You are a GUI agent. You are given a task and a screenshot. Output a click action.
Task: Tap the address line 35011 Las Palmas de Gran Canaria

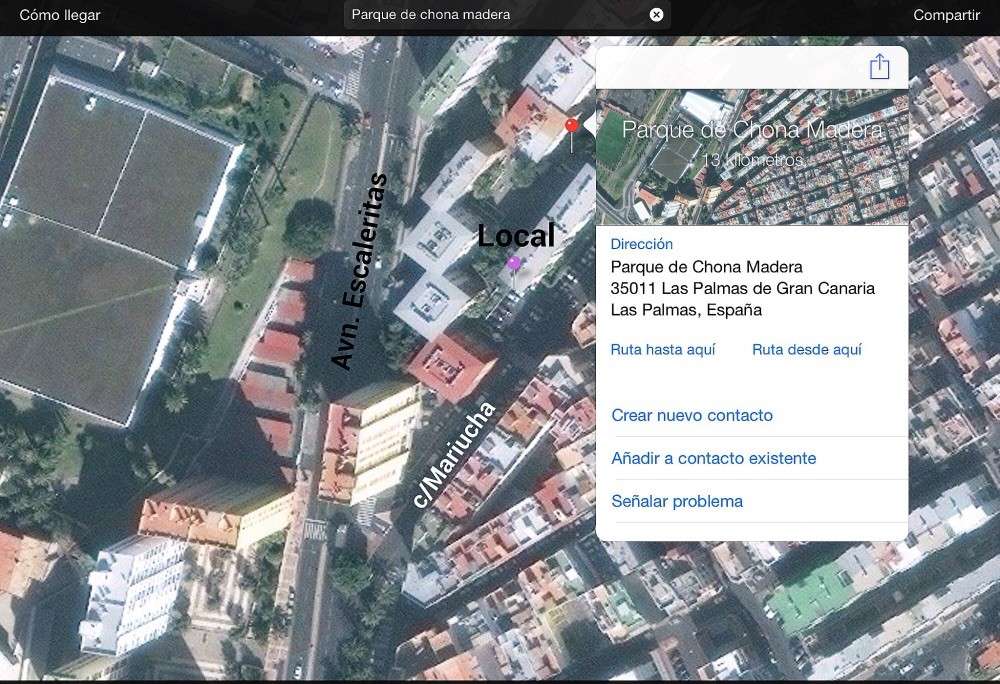point(742,288)
